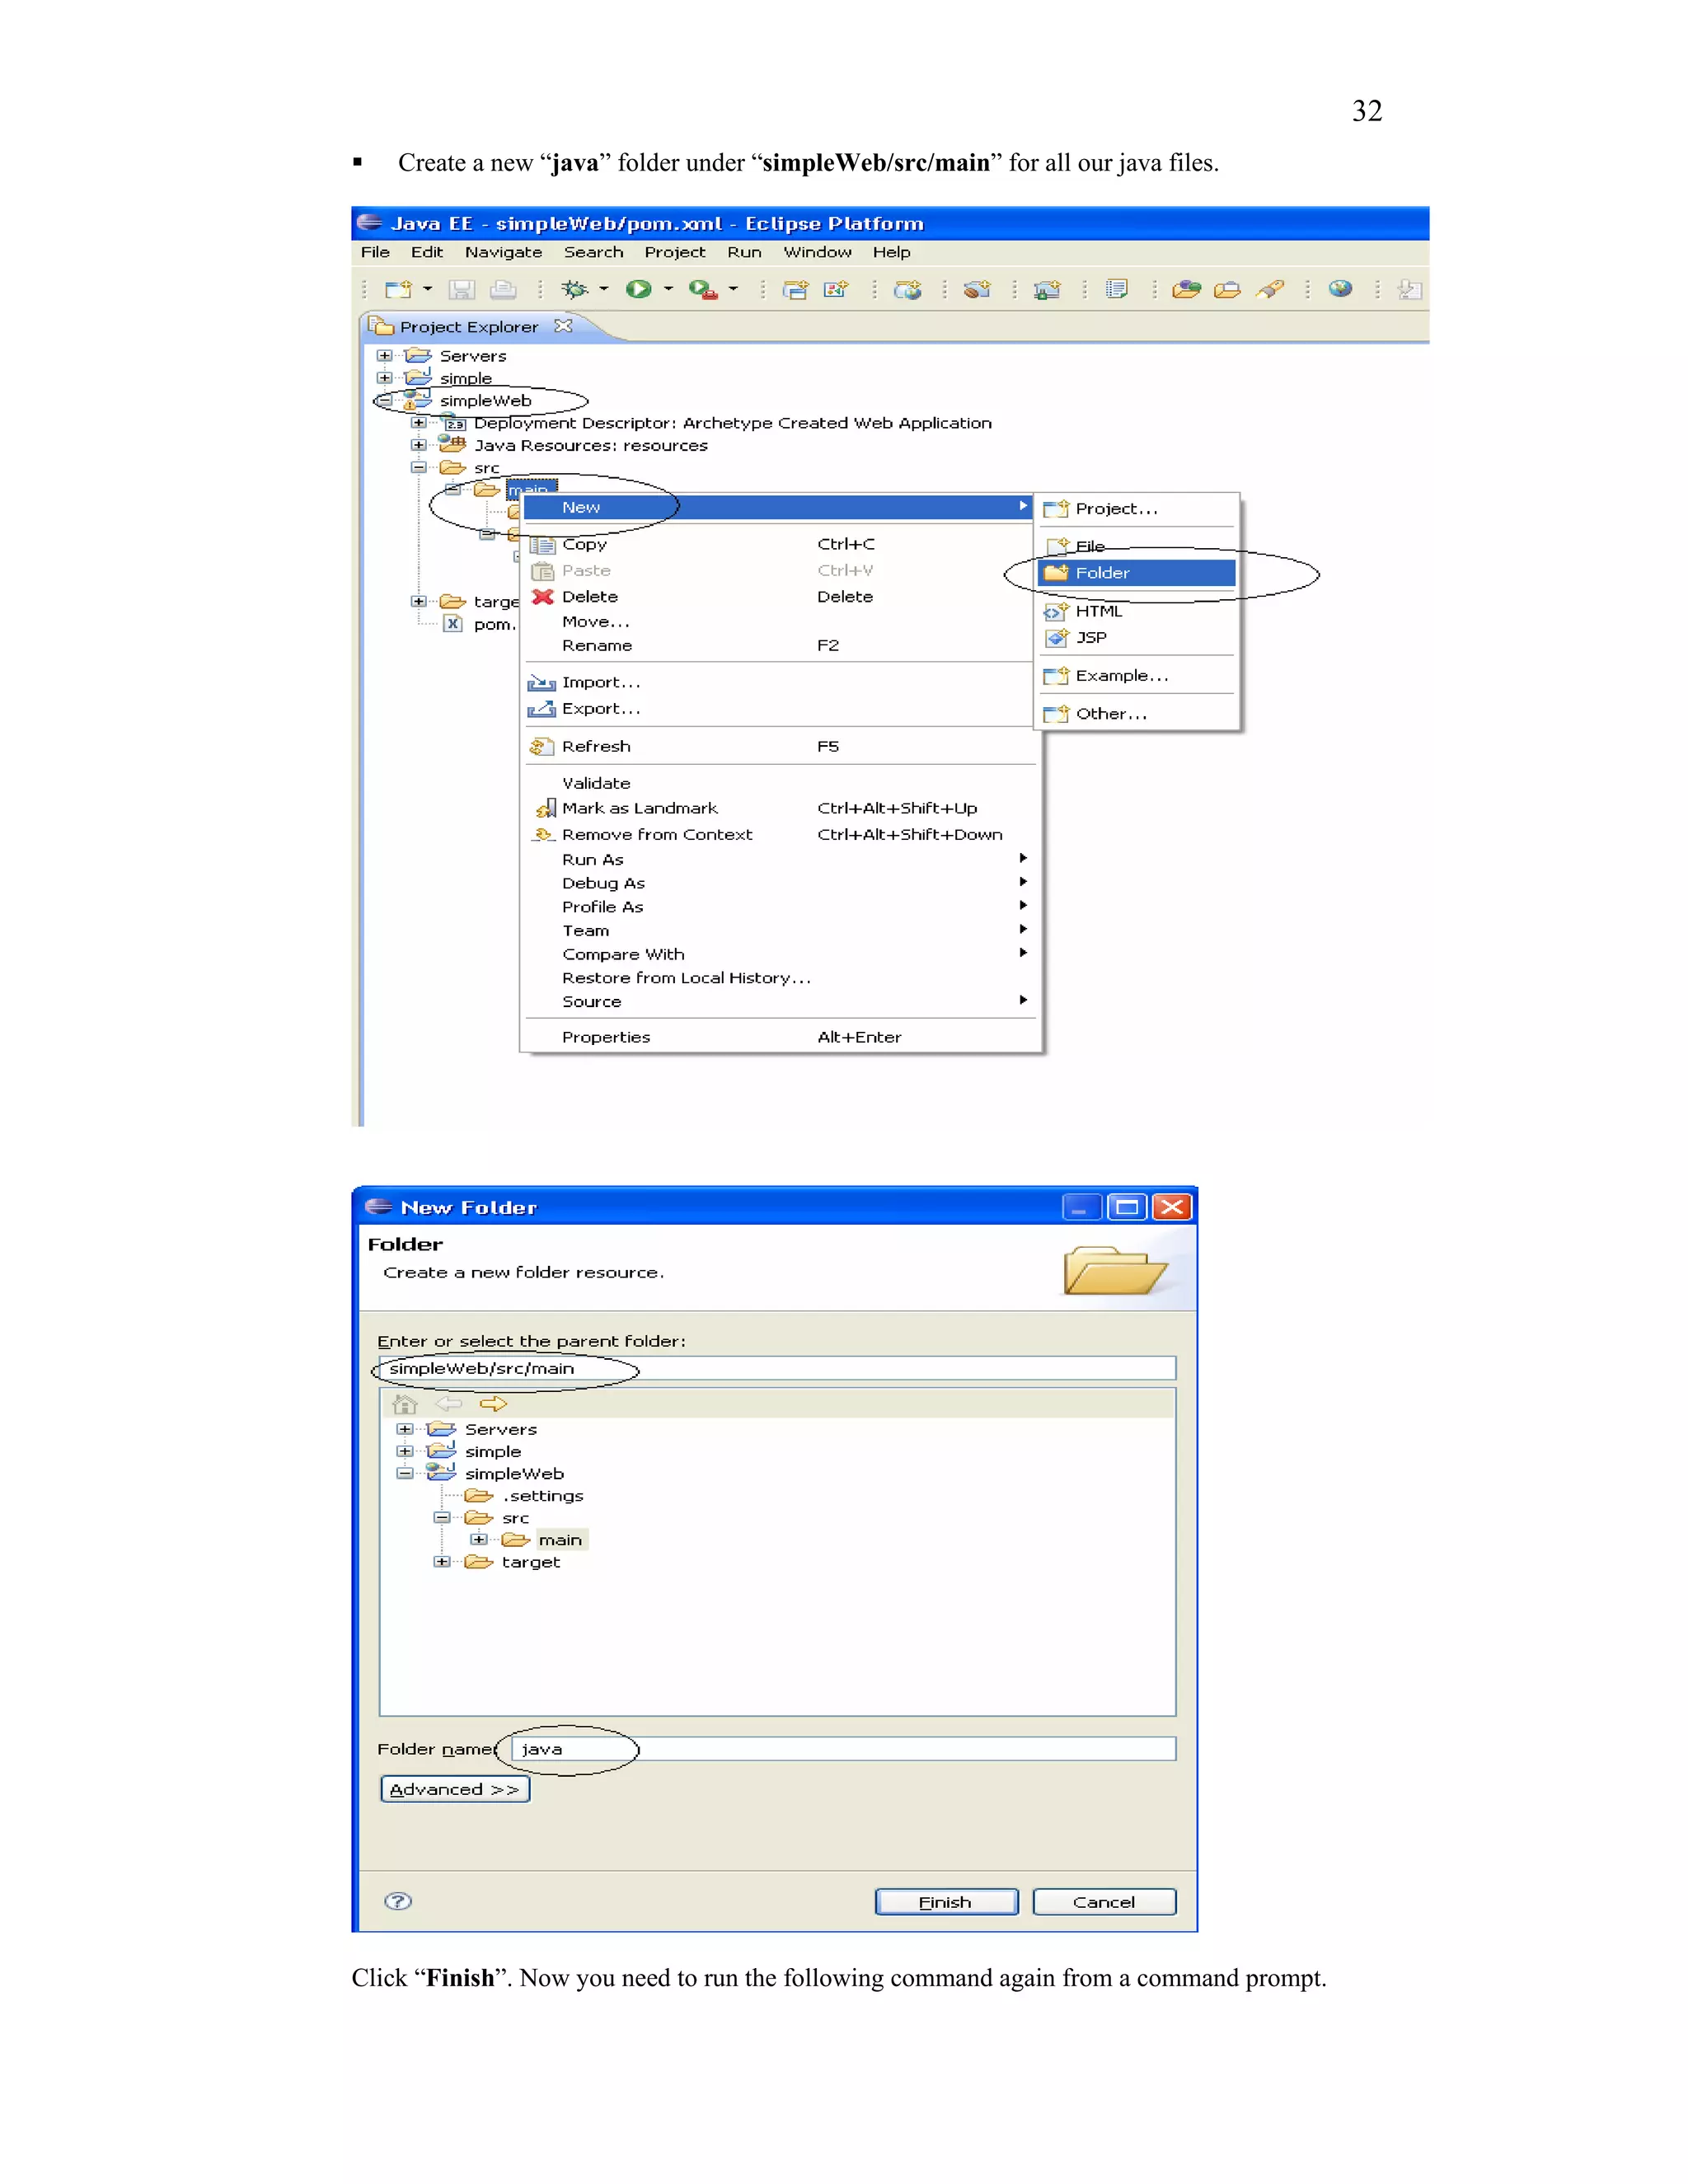
Task: Click the Home icon in New Folder dialog
Action: (x=404, y=1404)
